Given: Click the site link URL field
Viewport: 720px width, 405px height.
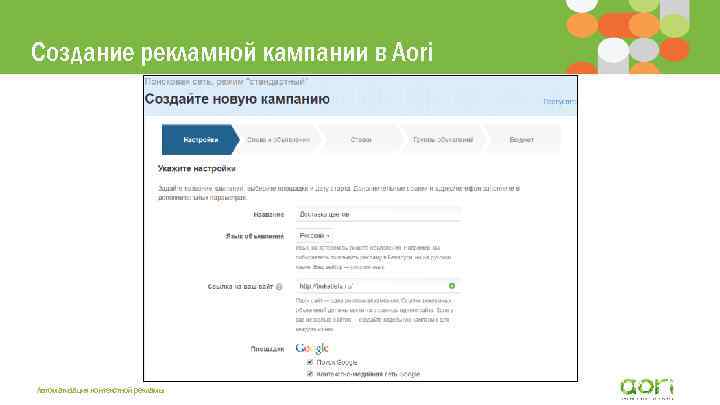Looking at the screenshot, I should (x=378, y=286).
